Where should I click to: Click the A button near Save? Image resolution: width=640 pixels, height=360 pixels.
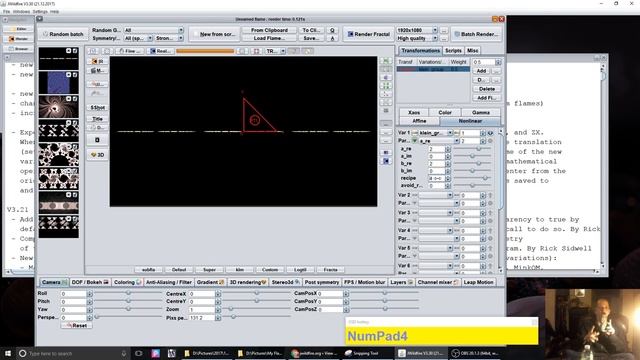[332, 38]
